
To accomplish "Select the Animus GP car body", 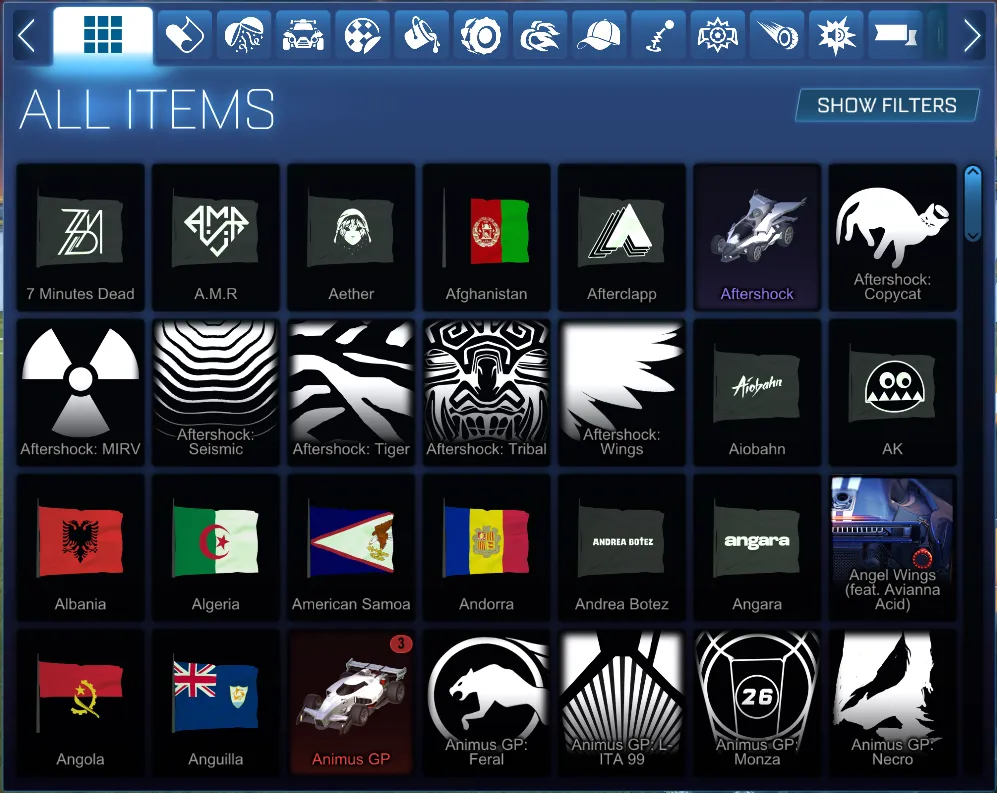I will [351, 703].
